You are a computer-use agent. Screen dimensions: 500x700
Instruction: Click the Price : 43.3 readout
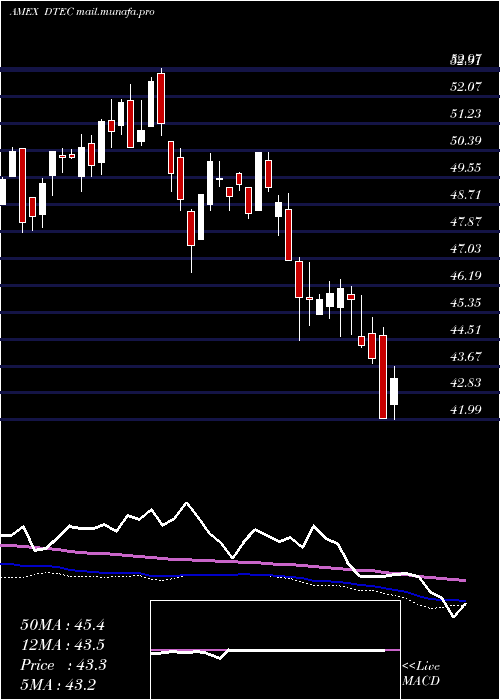(63, 665)
